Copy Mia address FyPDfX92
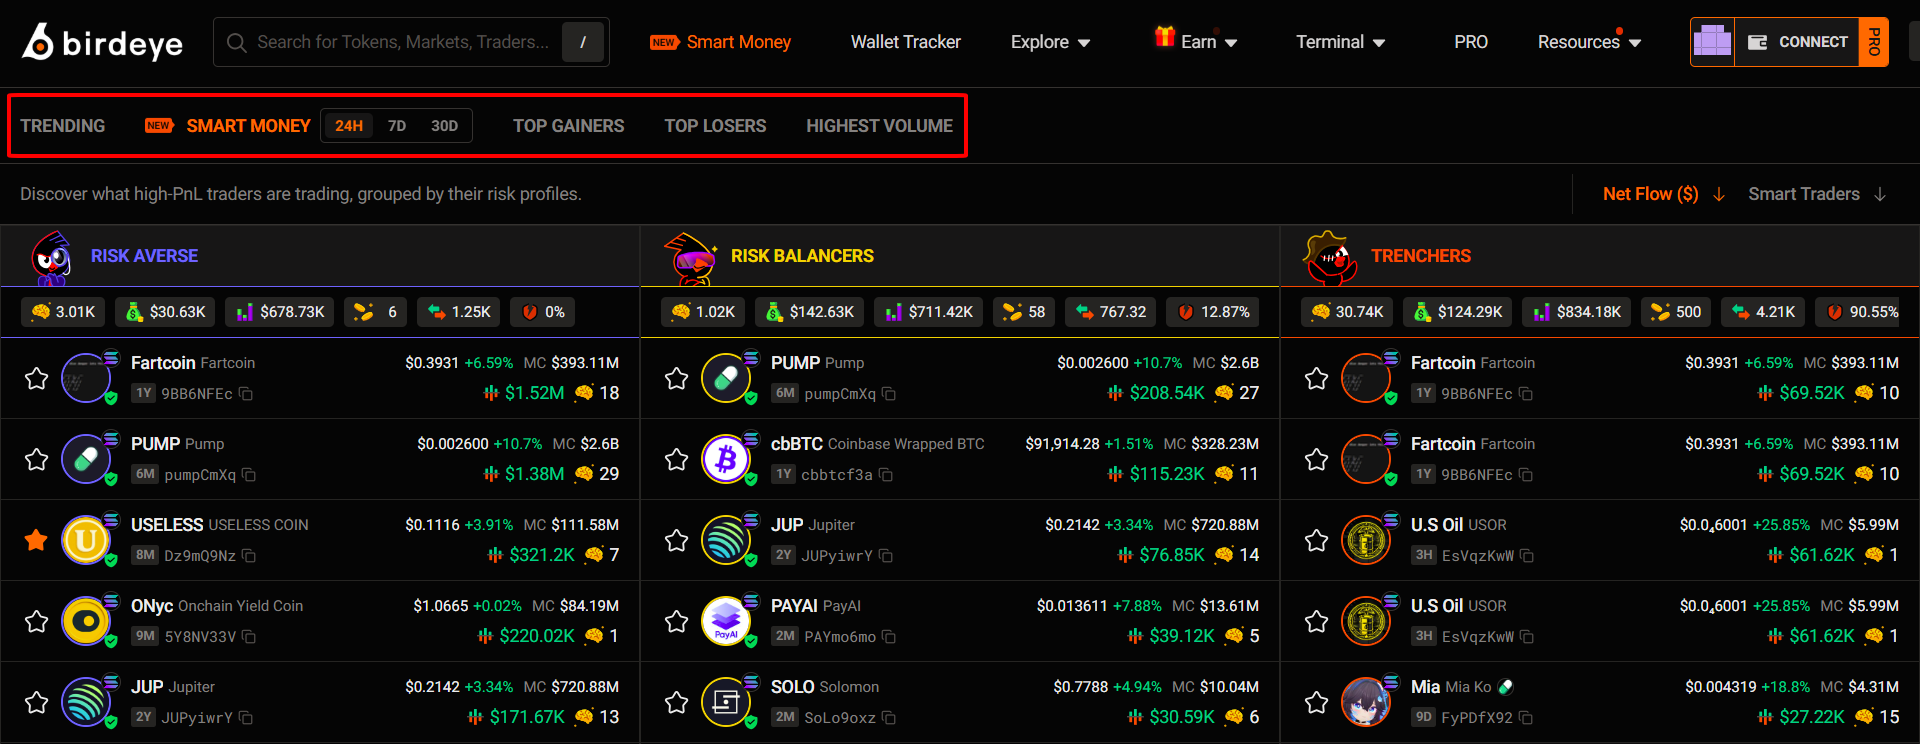The height and width of the screenshot is (744, 1920). click(x=1526, y=718)
